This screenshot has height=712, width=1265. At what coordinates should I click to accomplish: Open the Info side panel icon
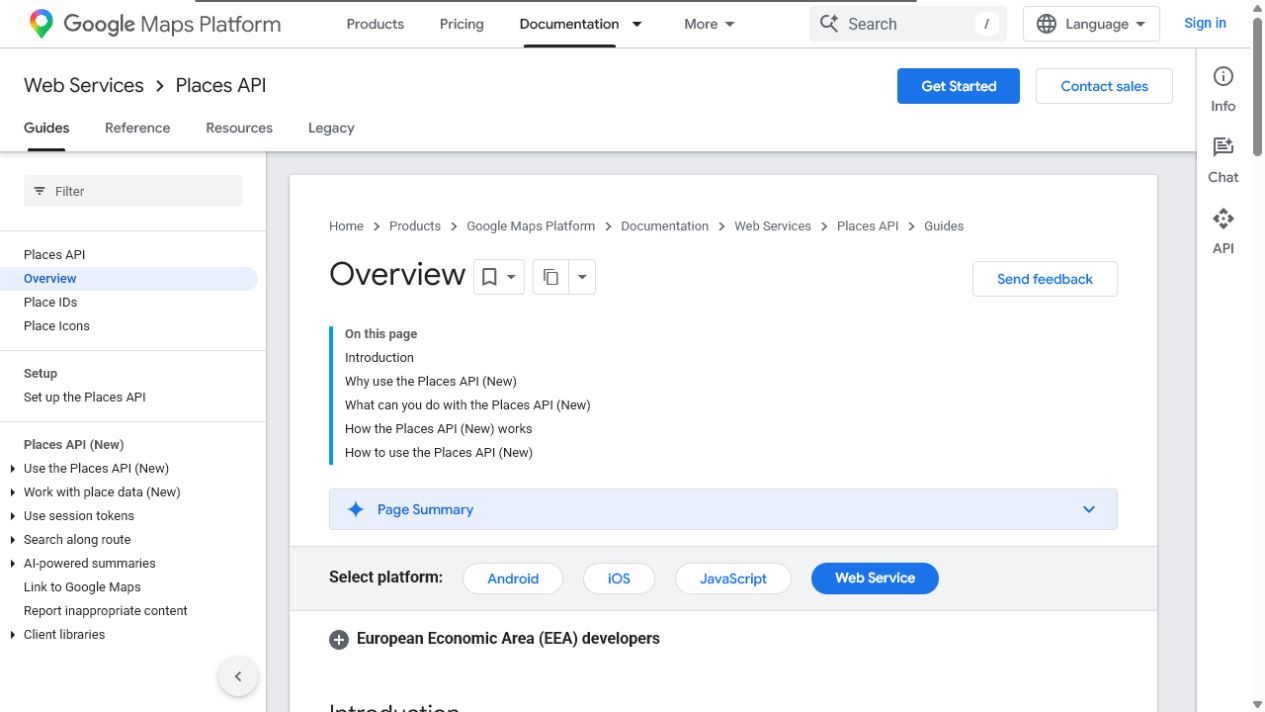(x=1223, y=76)
